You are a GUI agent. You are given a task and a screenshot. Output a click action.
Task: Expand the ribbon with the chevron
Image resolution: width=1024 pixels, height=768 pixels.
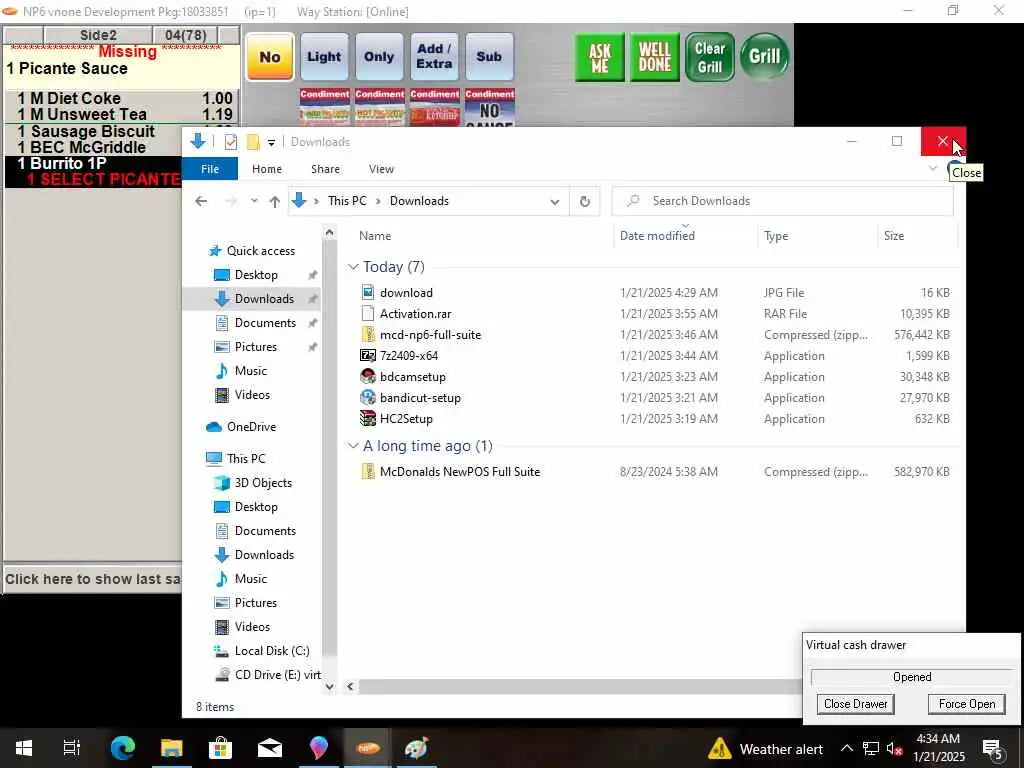[933, 168]
